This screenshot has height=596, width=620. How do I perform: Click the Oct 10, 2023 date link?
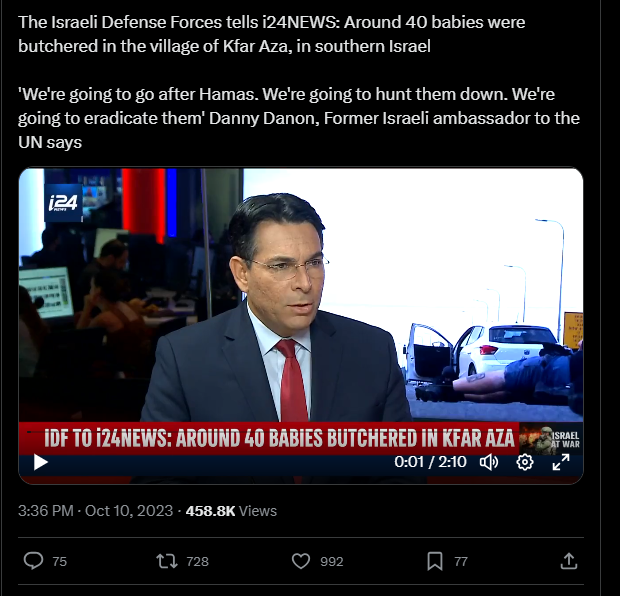tap(129, 511)
